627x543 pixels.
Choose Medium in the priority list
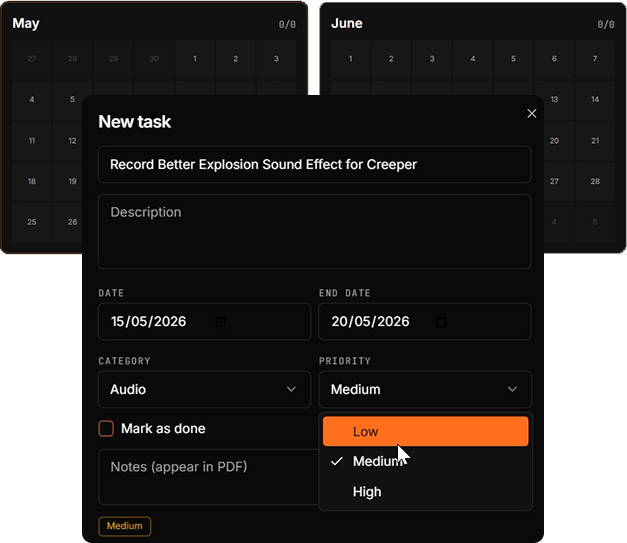[x=425, y=461]
